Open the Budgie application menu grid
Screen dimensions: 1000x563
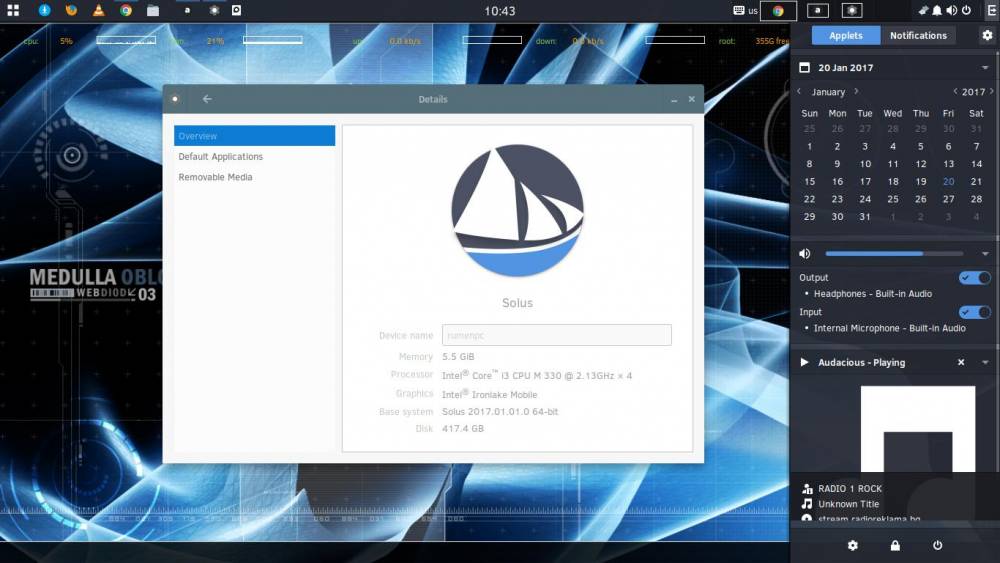coord(13,10)
